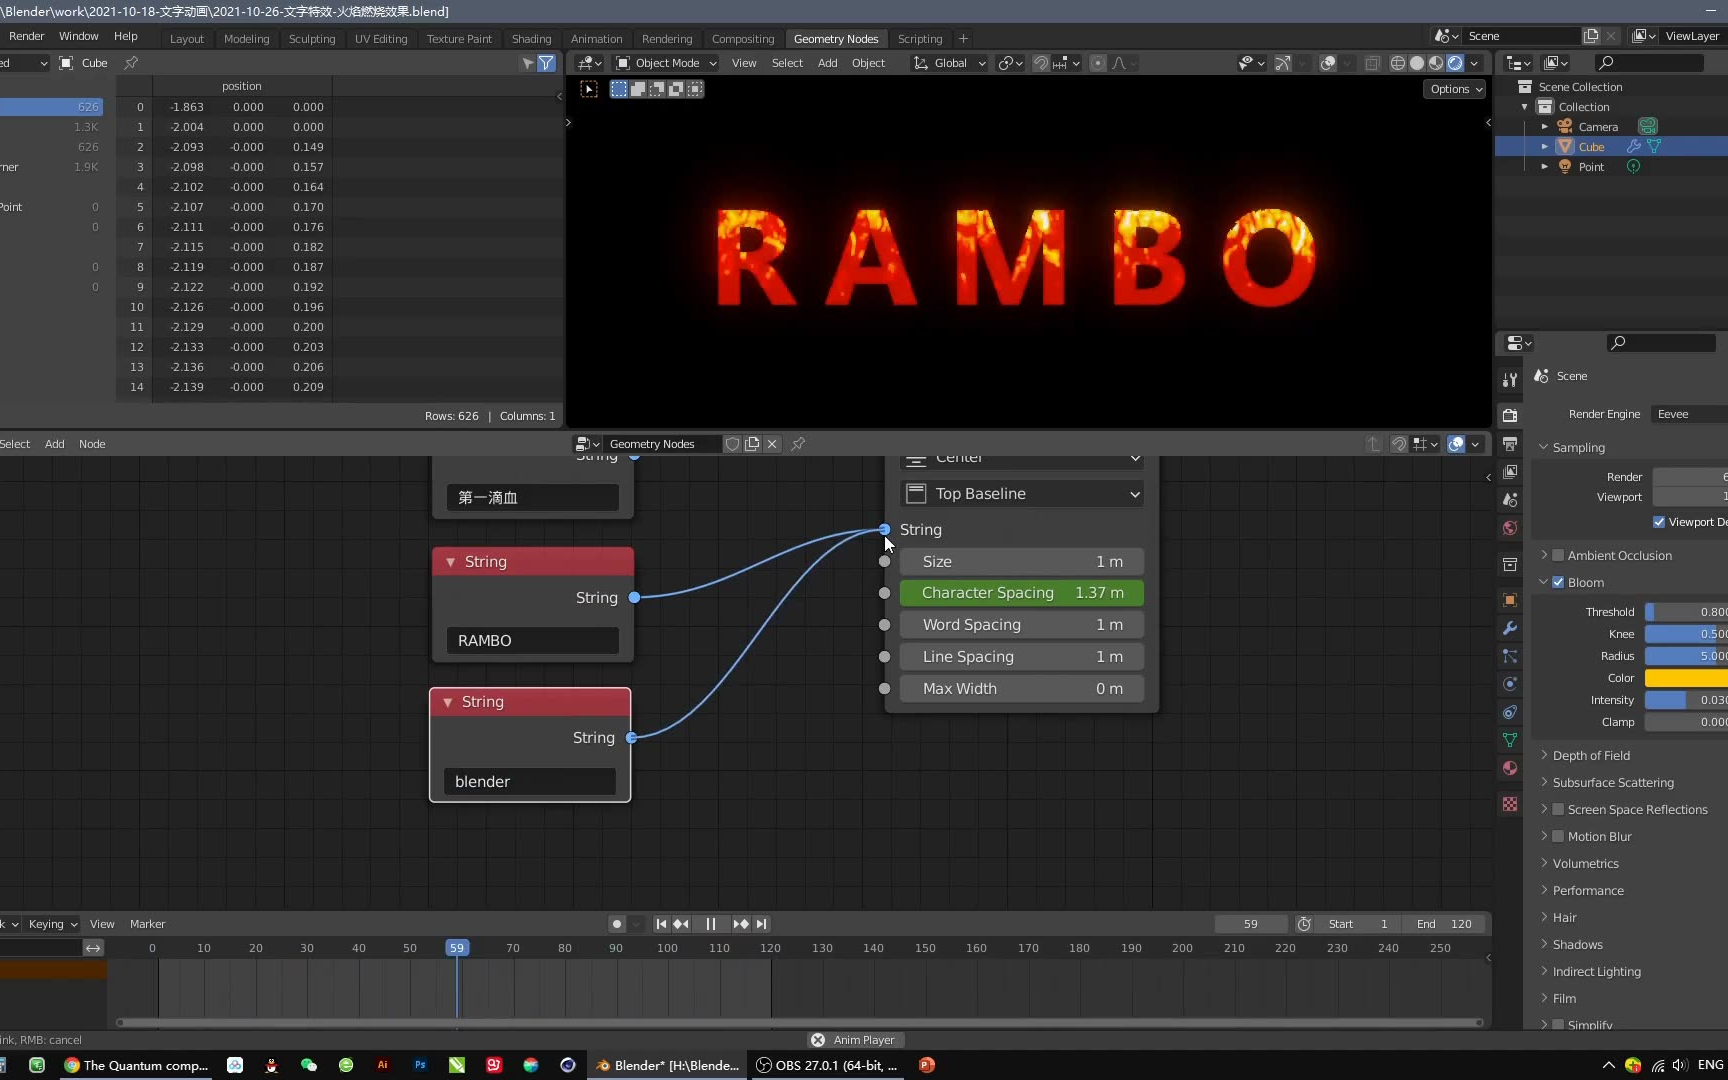Toggle snapping magnet in 3D viewport
1728x1080 pixels.
[x=1041, y=63]
